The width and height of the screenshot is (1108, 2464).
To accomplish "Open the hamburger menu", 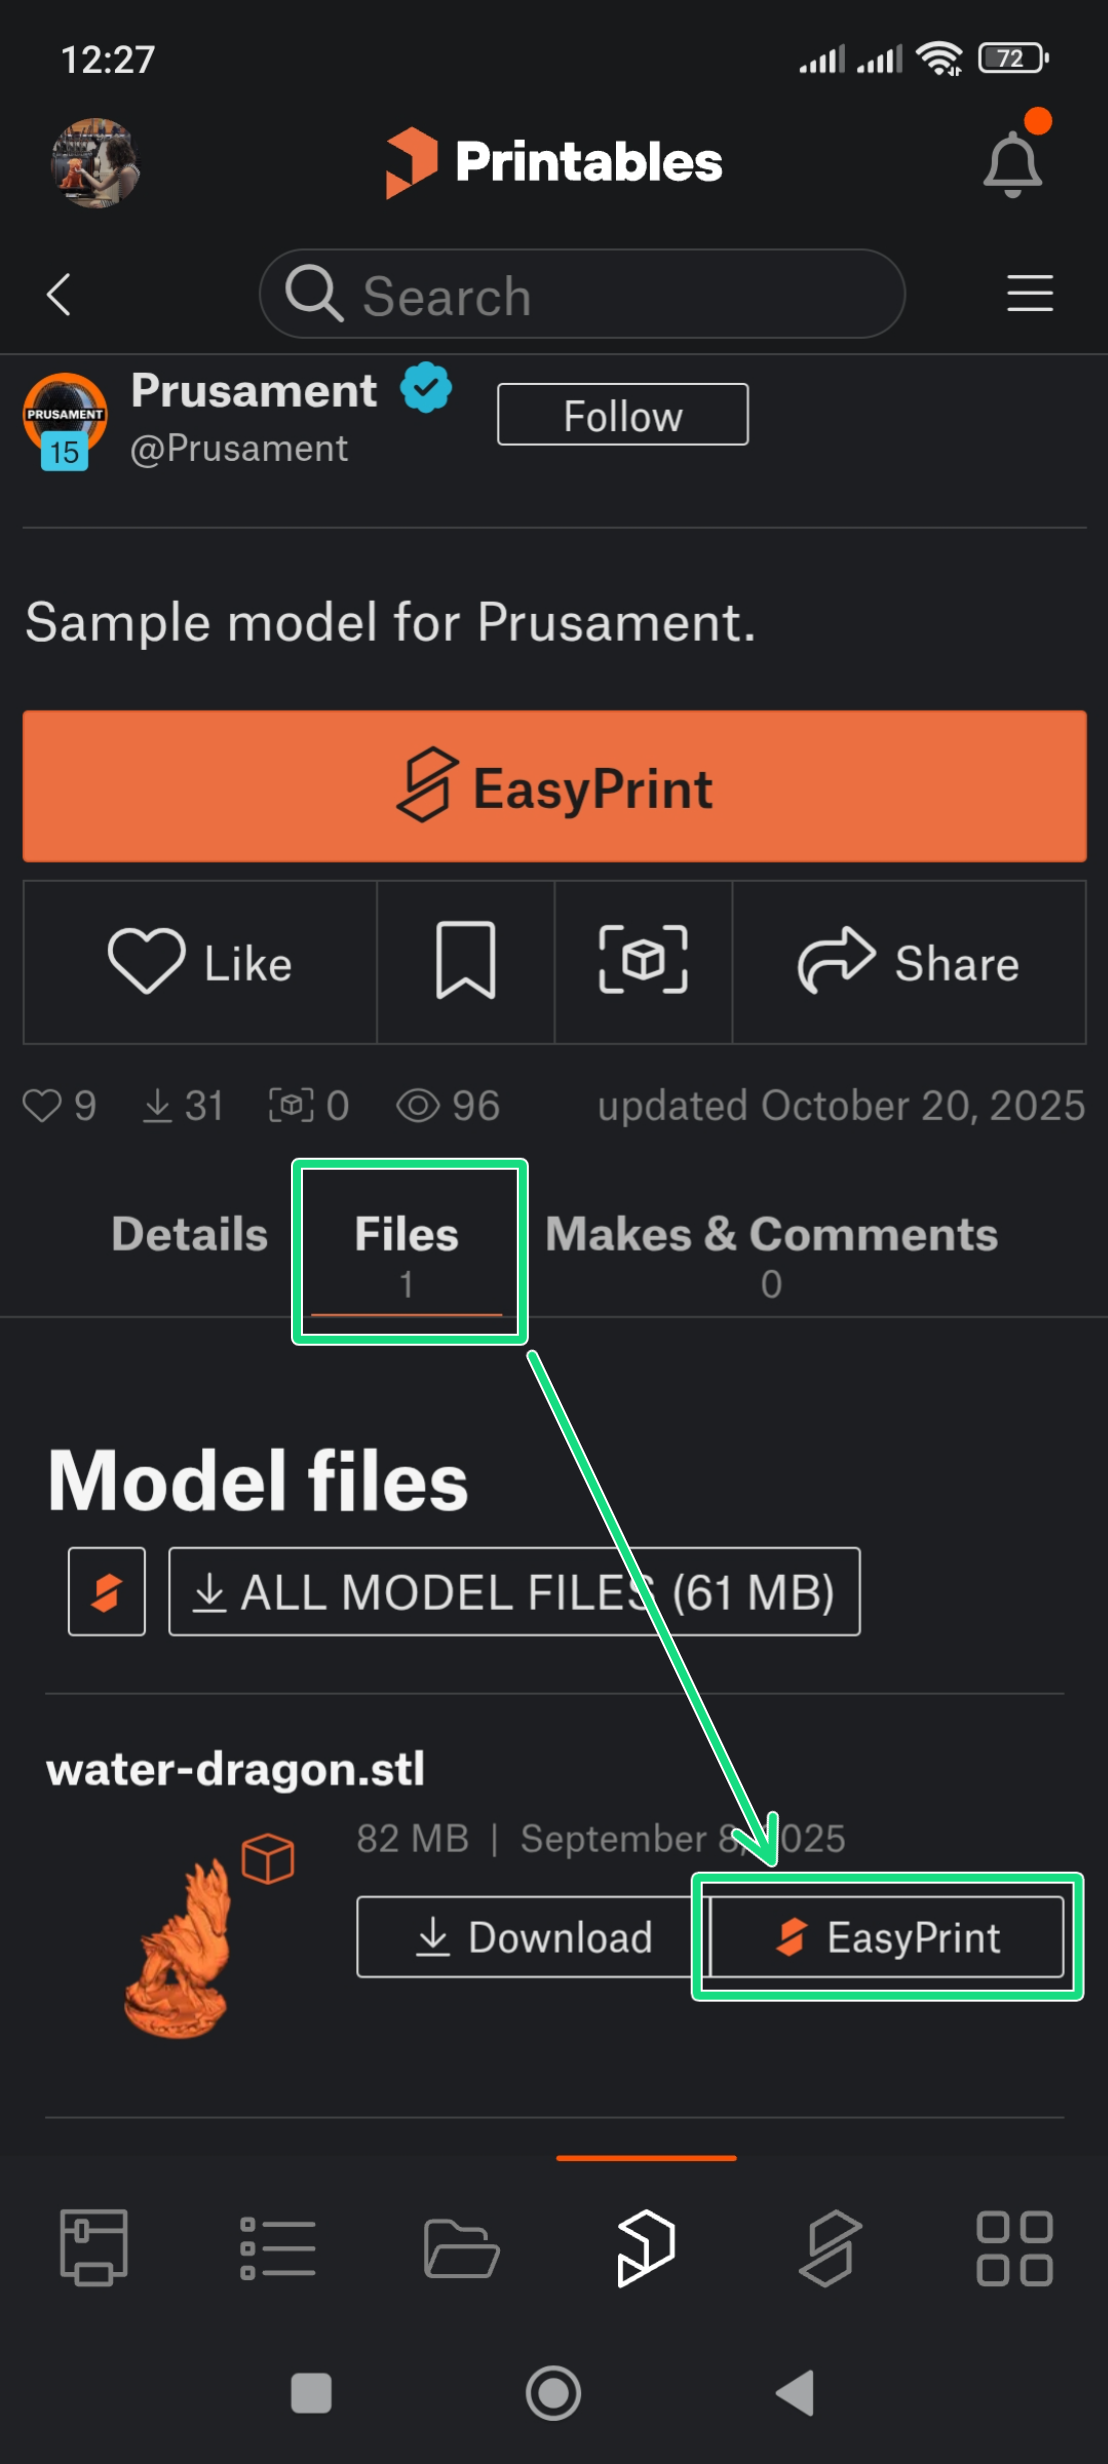I will (1029, 293).
